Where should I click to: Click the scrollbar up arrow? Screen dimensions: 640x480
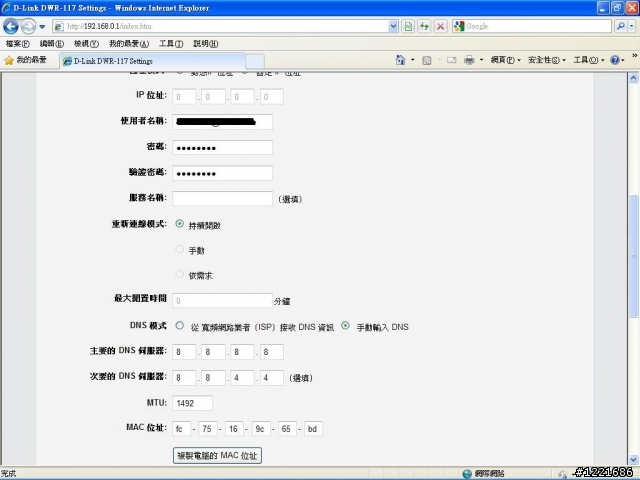click(633, 78)
